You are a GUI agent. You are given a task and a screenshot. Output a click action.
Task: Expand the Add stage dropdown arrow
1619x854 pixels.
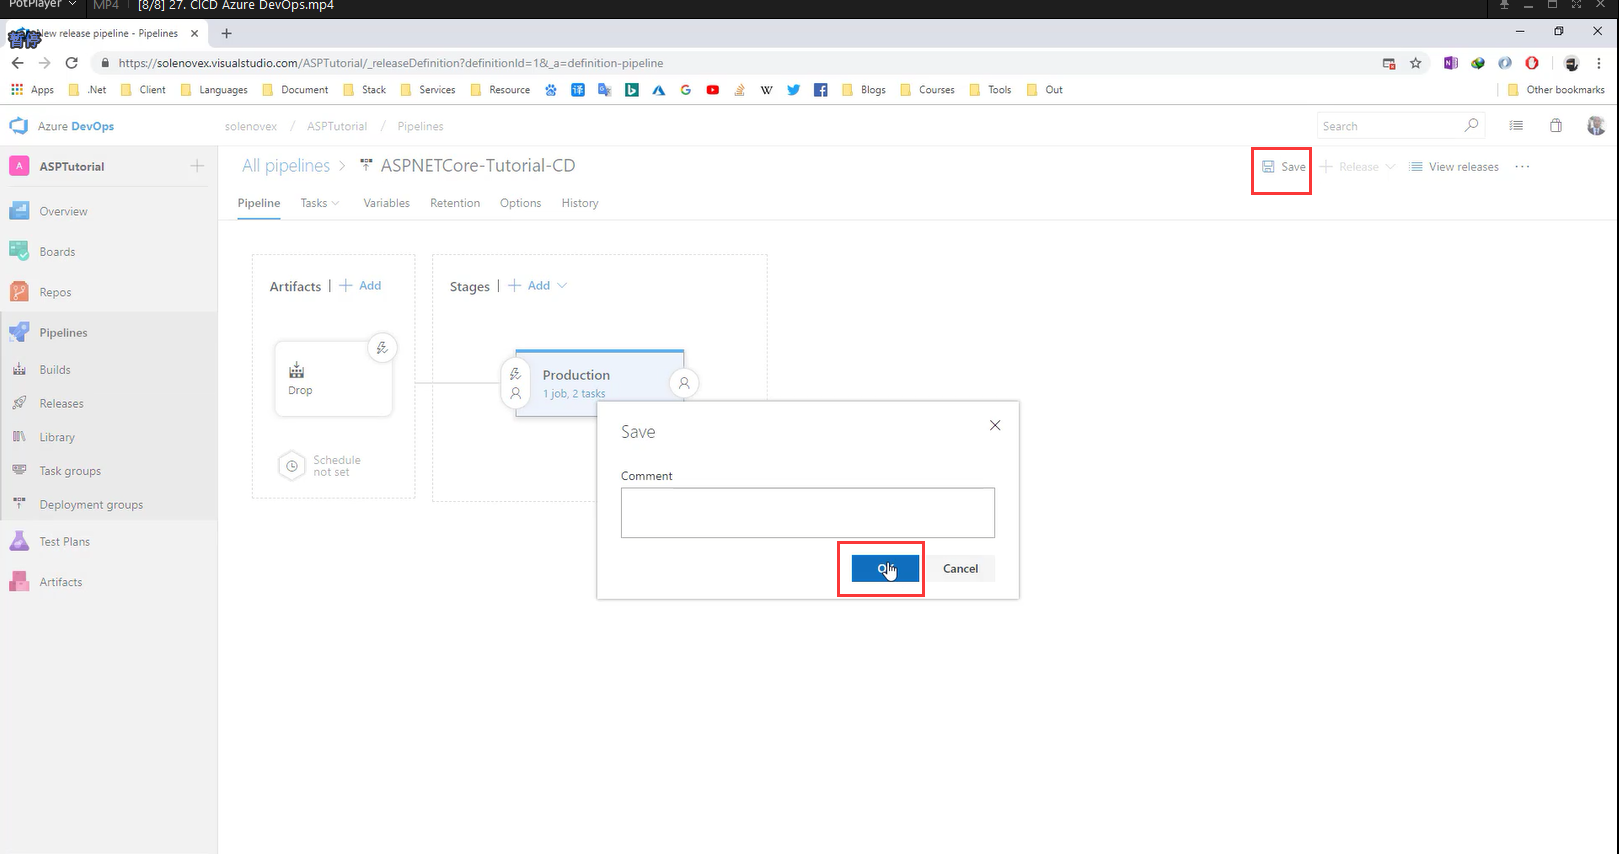click(562, 286)
